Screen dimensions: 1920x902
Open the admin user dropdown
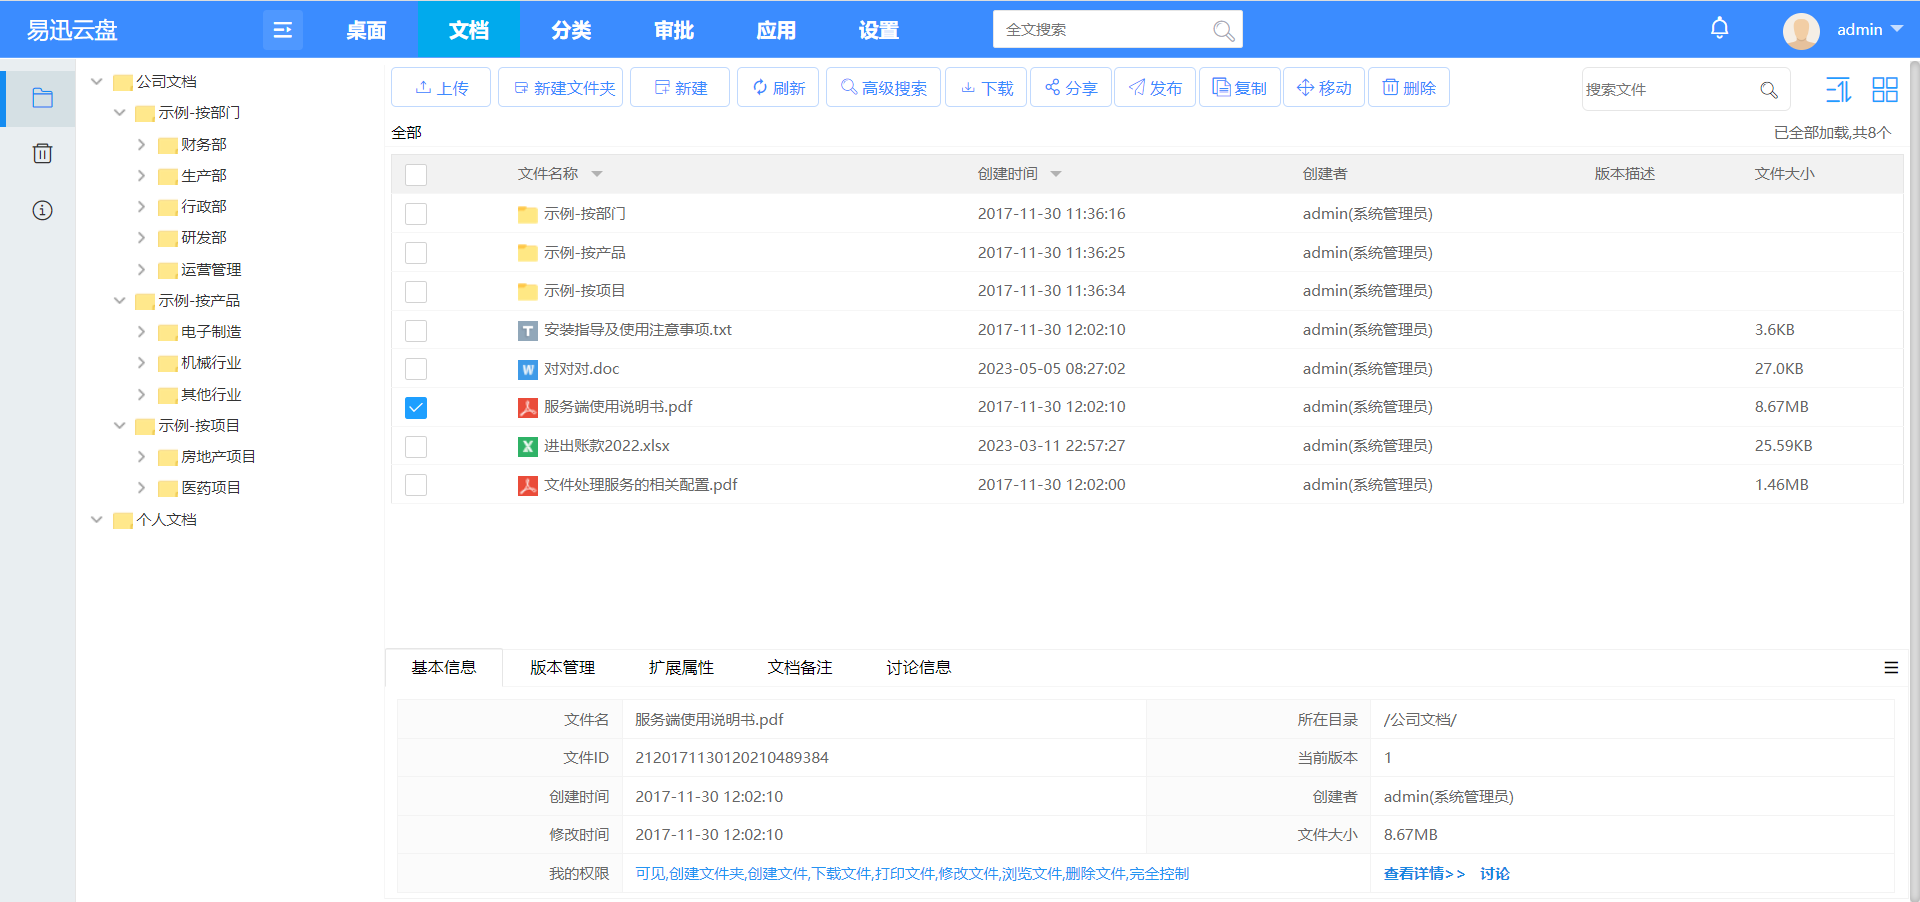1867,30
